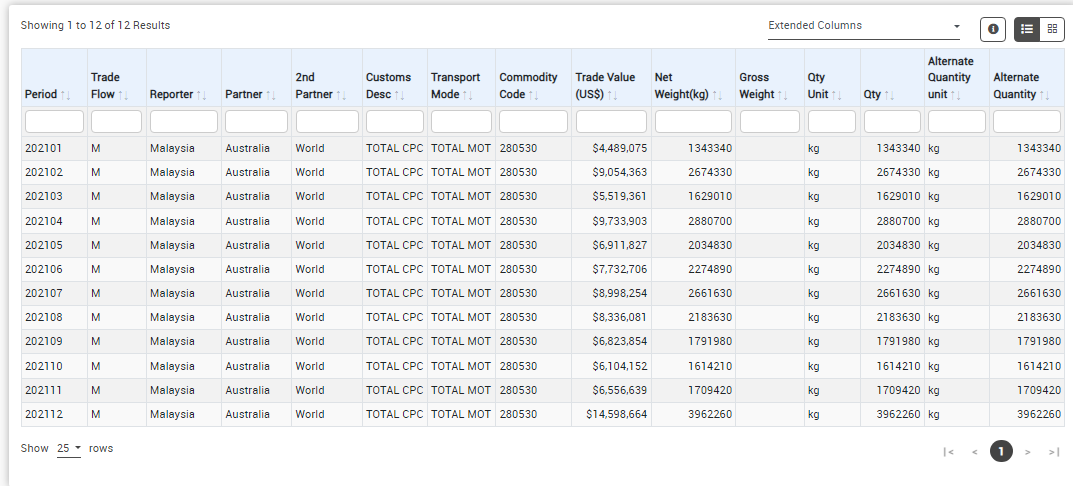Go to the next page arrow
The image size is (1073, 486).
(1027, 452)
